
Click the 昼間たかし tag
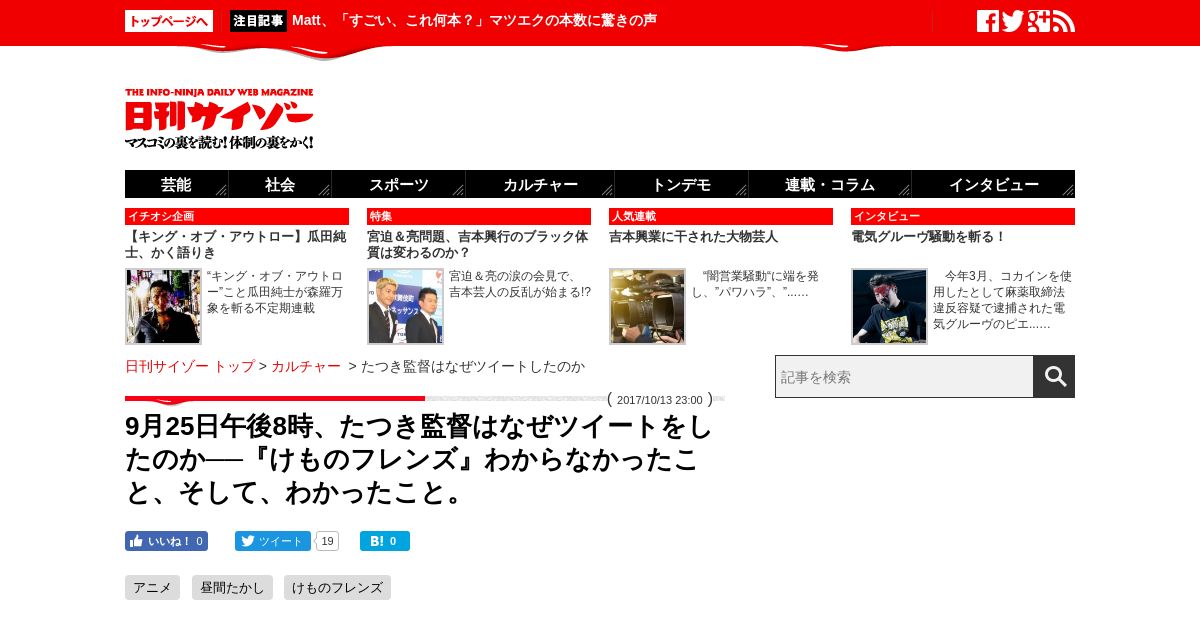click(232, 588)
